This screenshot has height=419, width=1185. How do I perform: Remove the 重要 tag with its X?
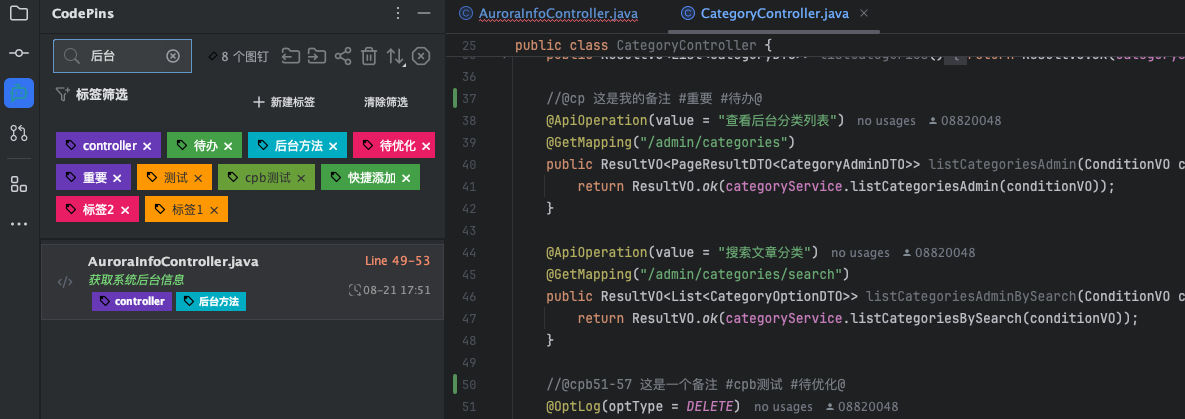coord(117,178)
